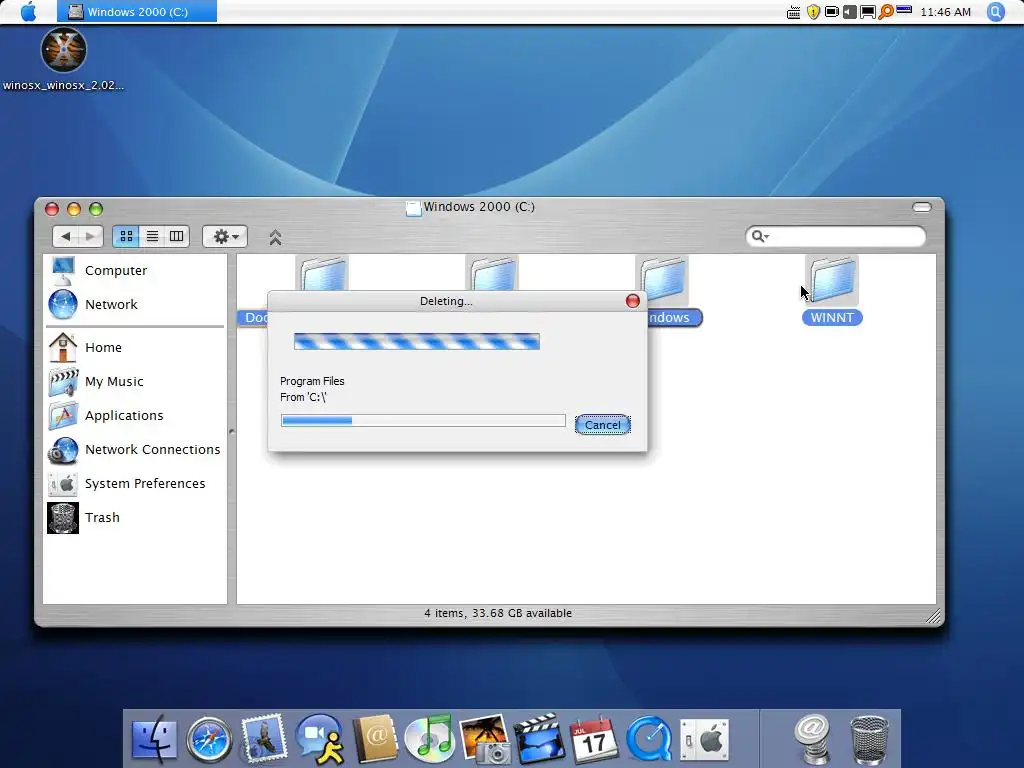The image size is (1024, 768).
Task: Launch iTunes from the dock
Action: pos(429,739)
